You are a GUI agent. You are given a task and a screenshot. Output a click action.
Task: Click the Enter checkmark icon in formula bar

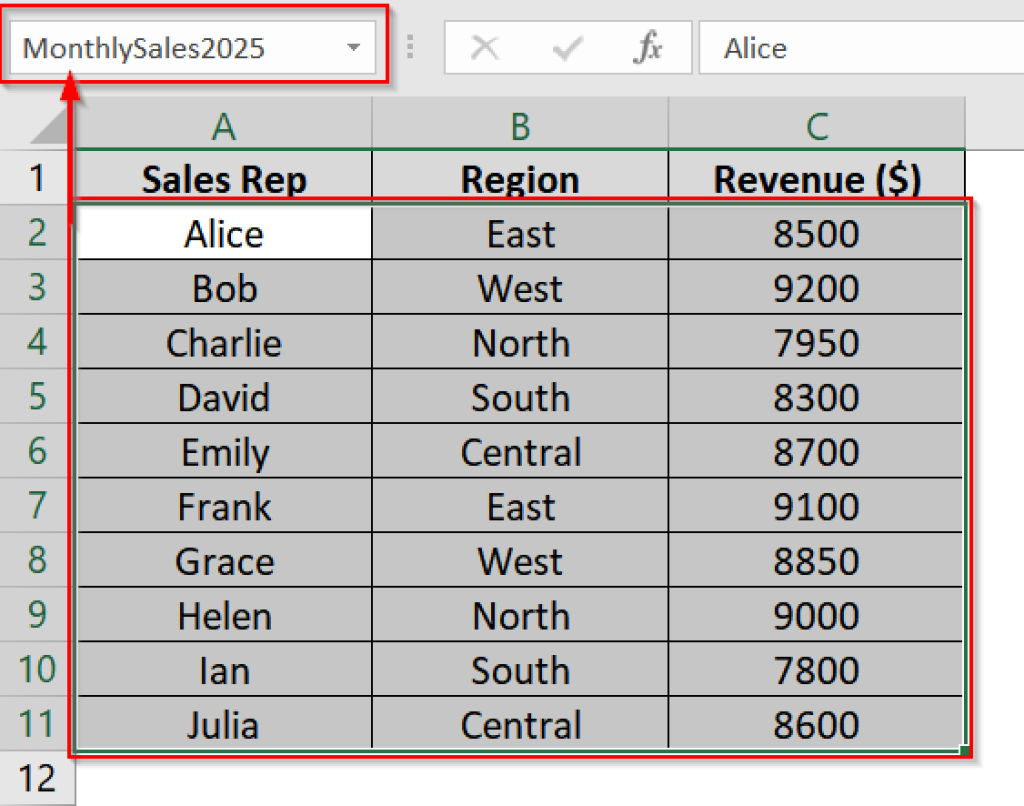coord(567,47)
